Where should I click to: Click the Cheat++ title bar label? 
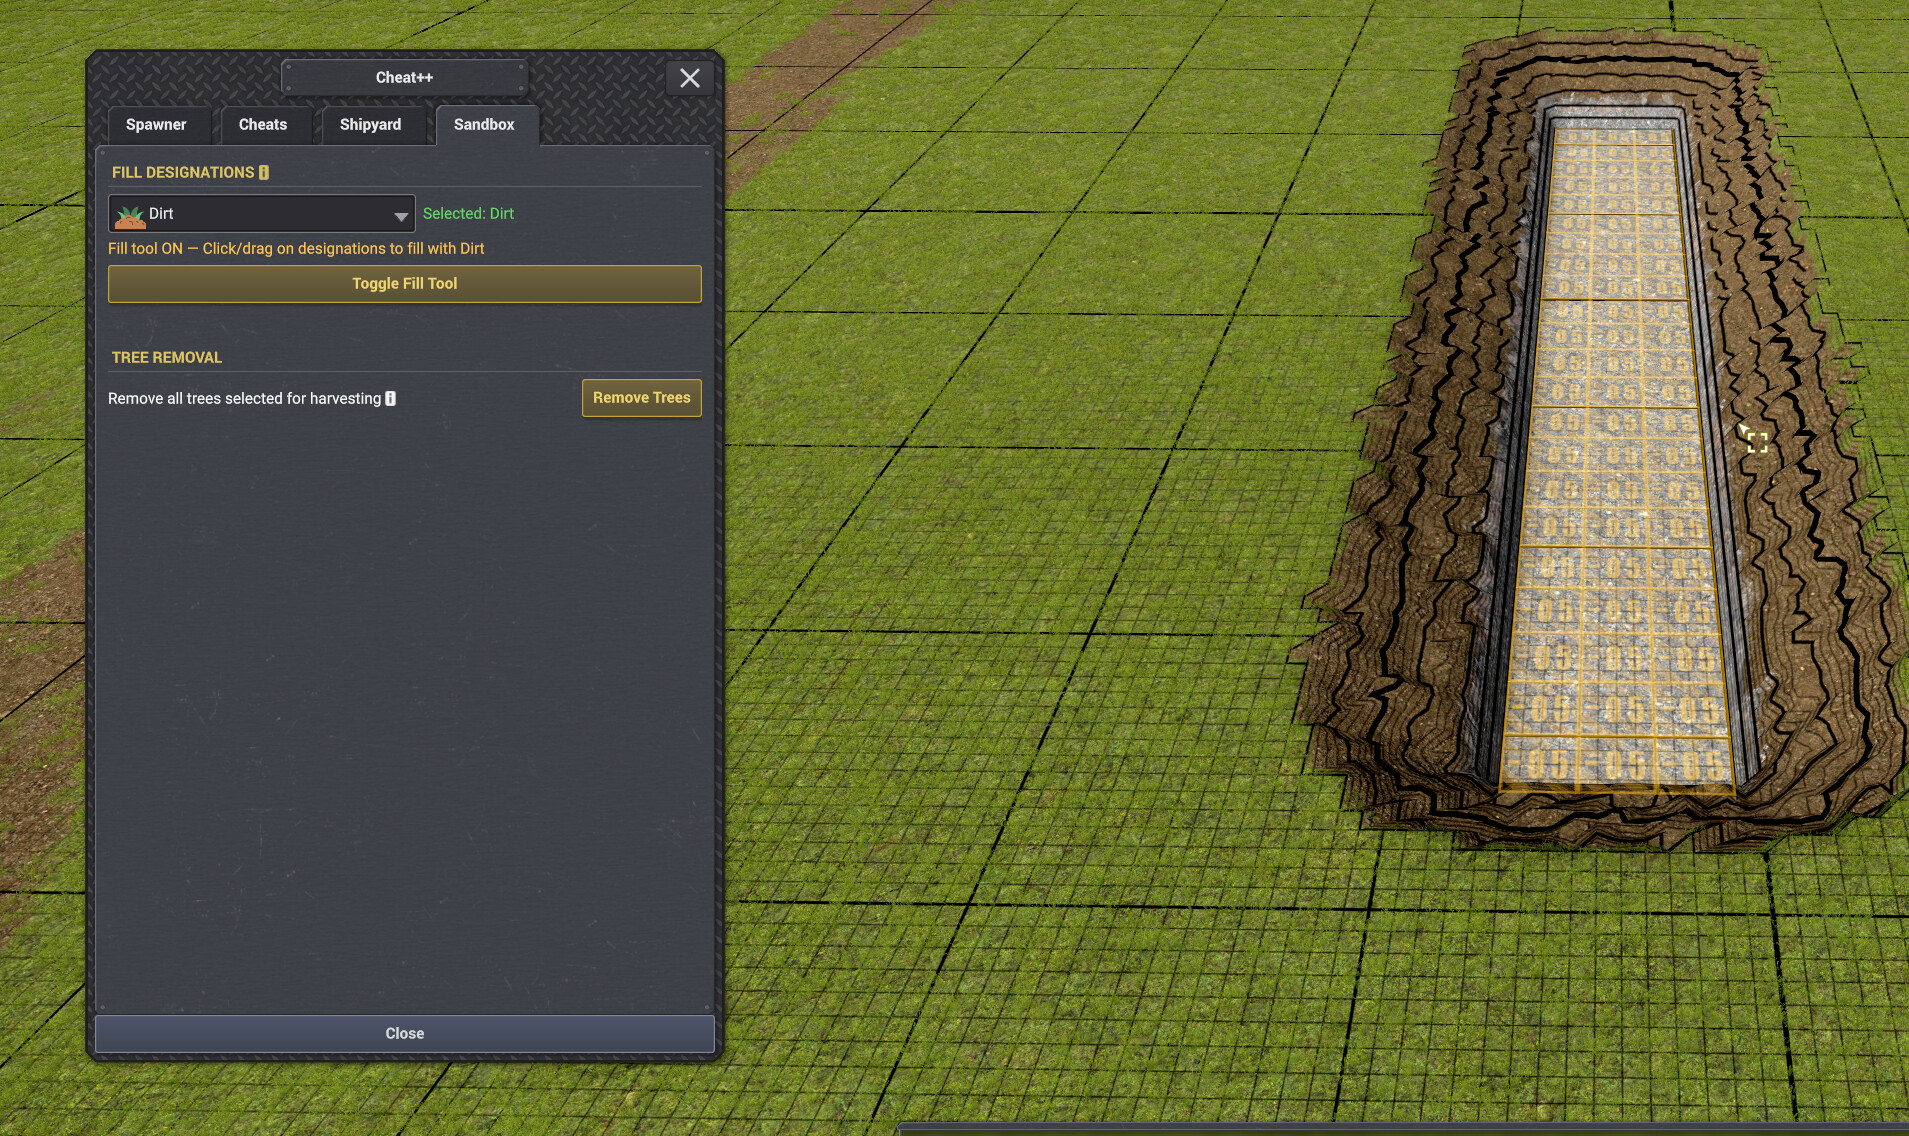point(404,78)
